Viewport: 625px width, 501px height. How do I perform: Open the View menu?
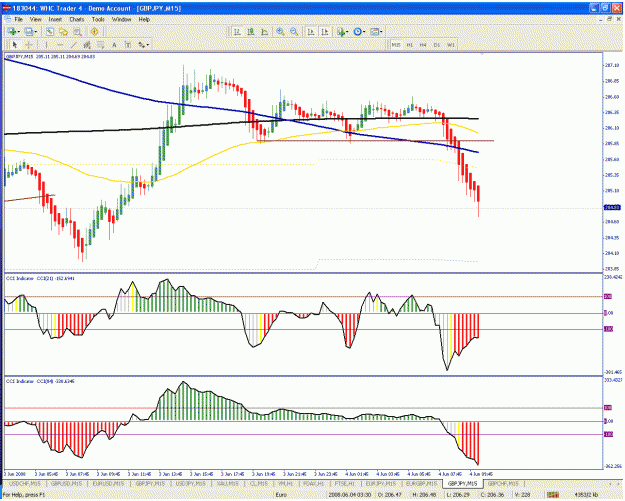click(x=35, y=19)
